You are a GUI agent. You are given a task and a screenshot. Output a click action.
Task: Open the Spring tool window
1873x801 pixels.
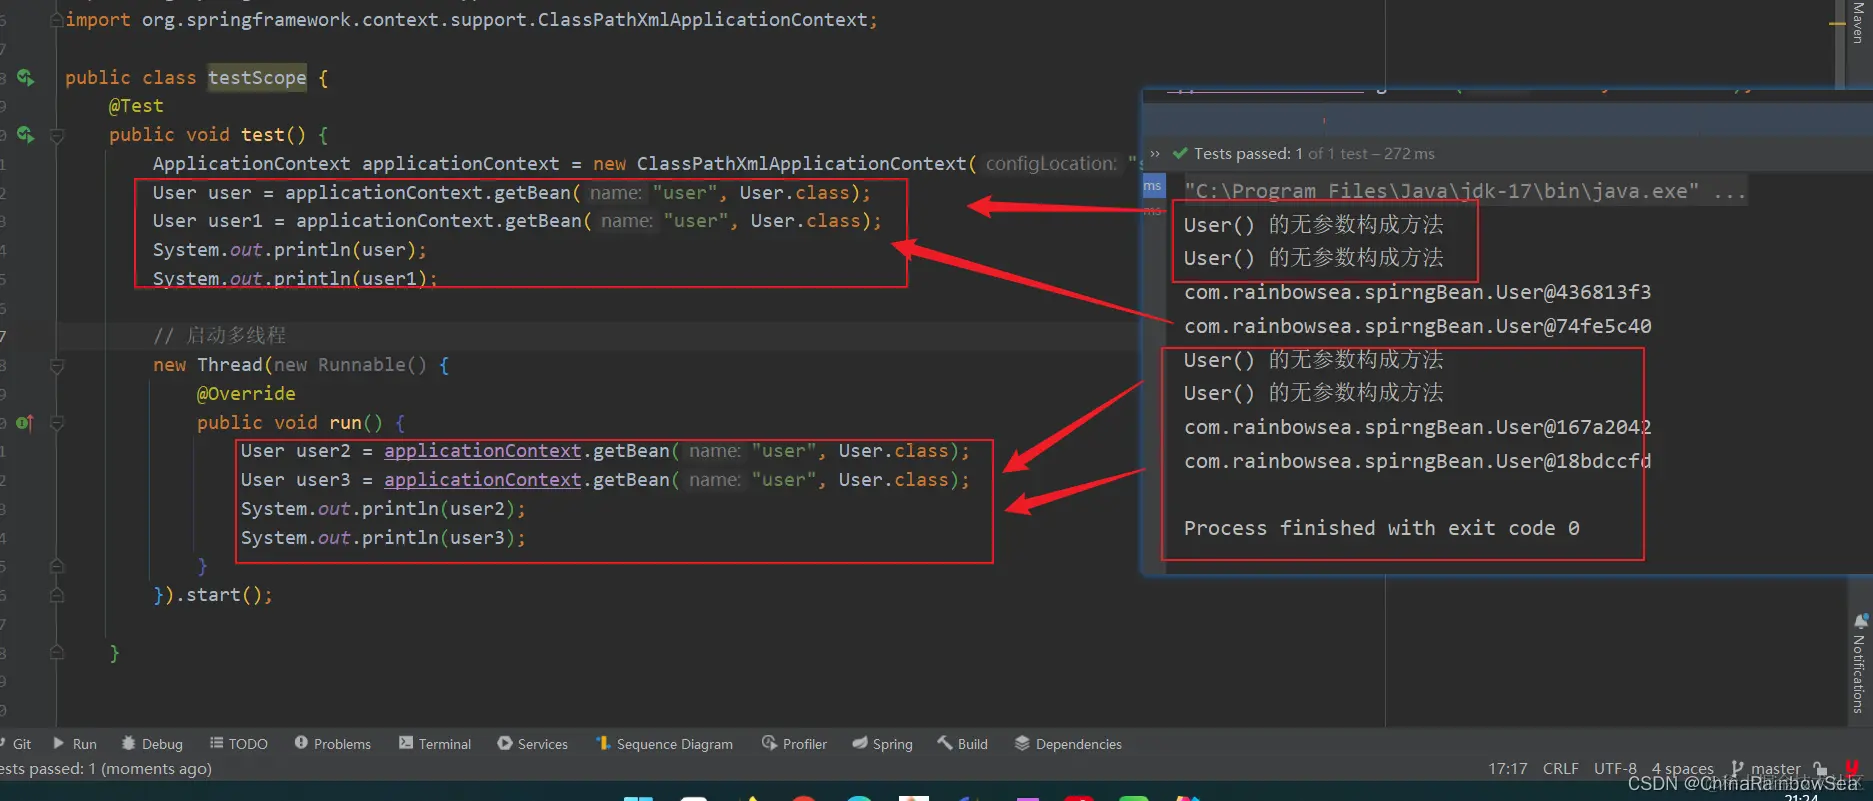[883, 744]
